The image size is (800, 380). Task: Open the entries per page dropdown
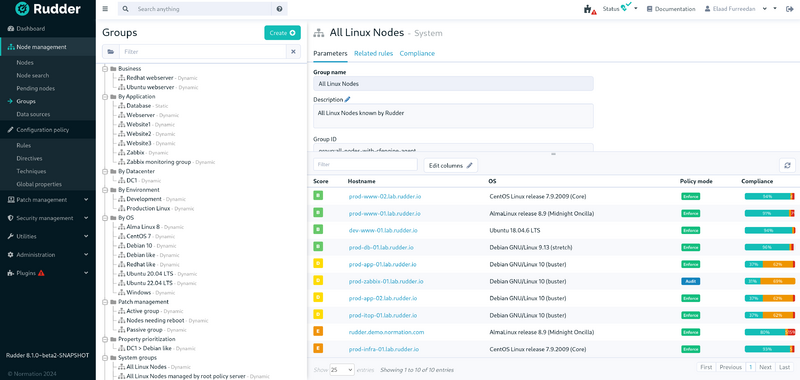tap(342, 369)
